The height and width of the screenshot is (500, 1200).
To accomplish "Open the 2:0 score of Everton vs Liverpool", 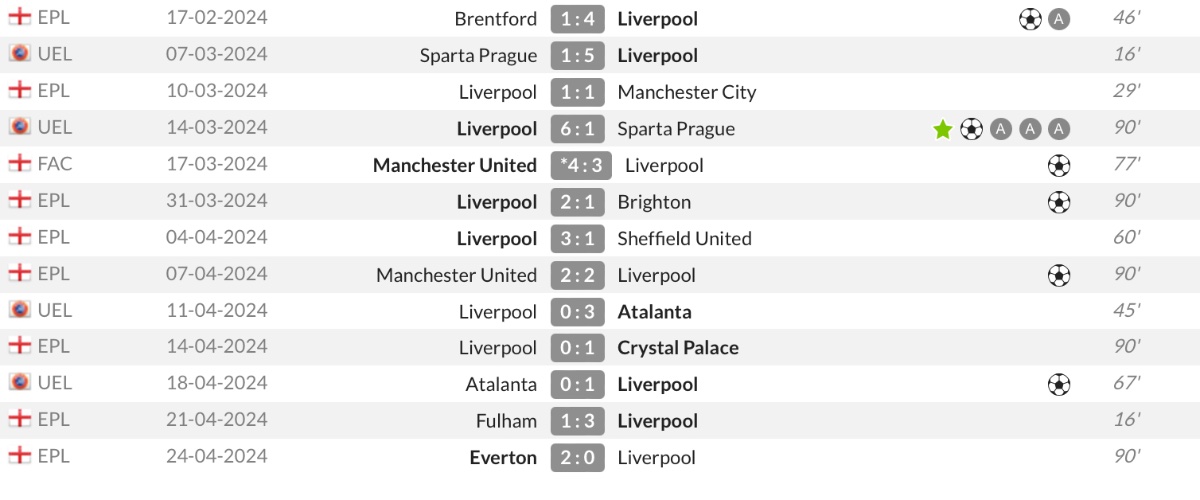I will click(x=578, y=457).
